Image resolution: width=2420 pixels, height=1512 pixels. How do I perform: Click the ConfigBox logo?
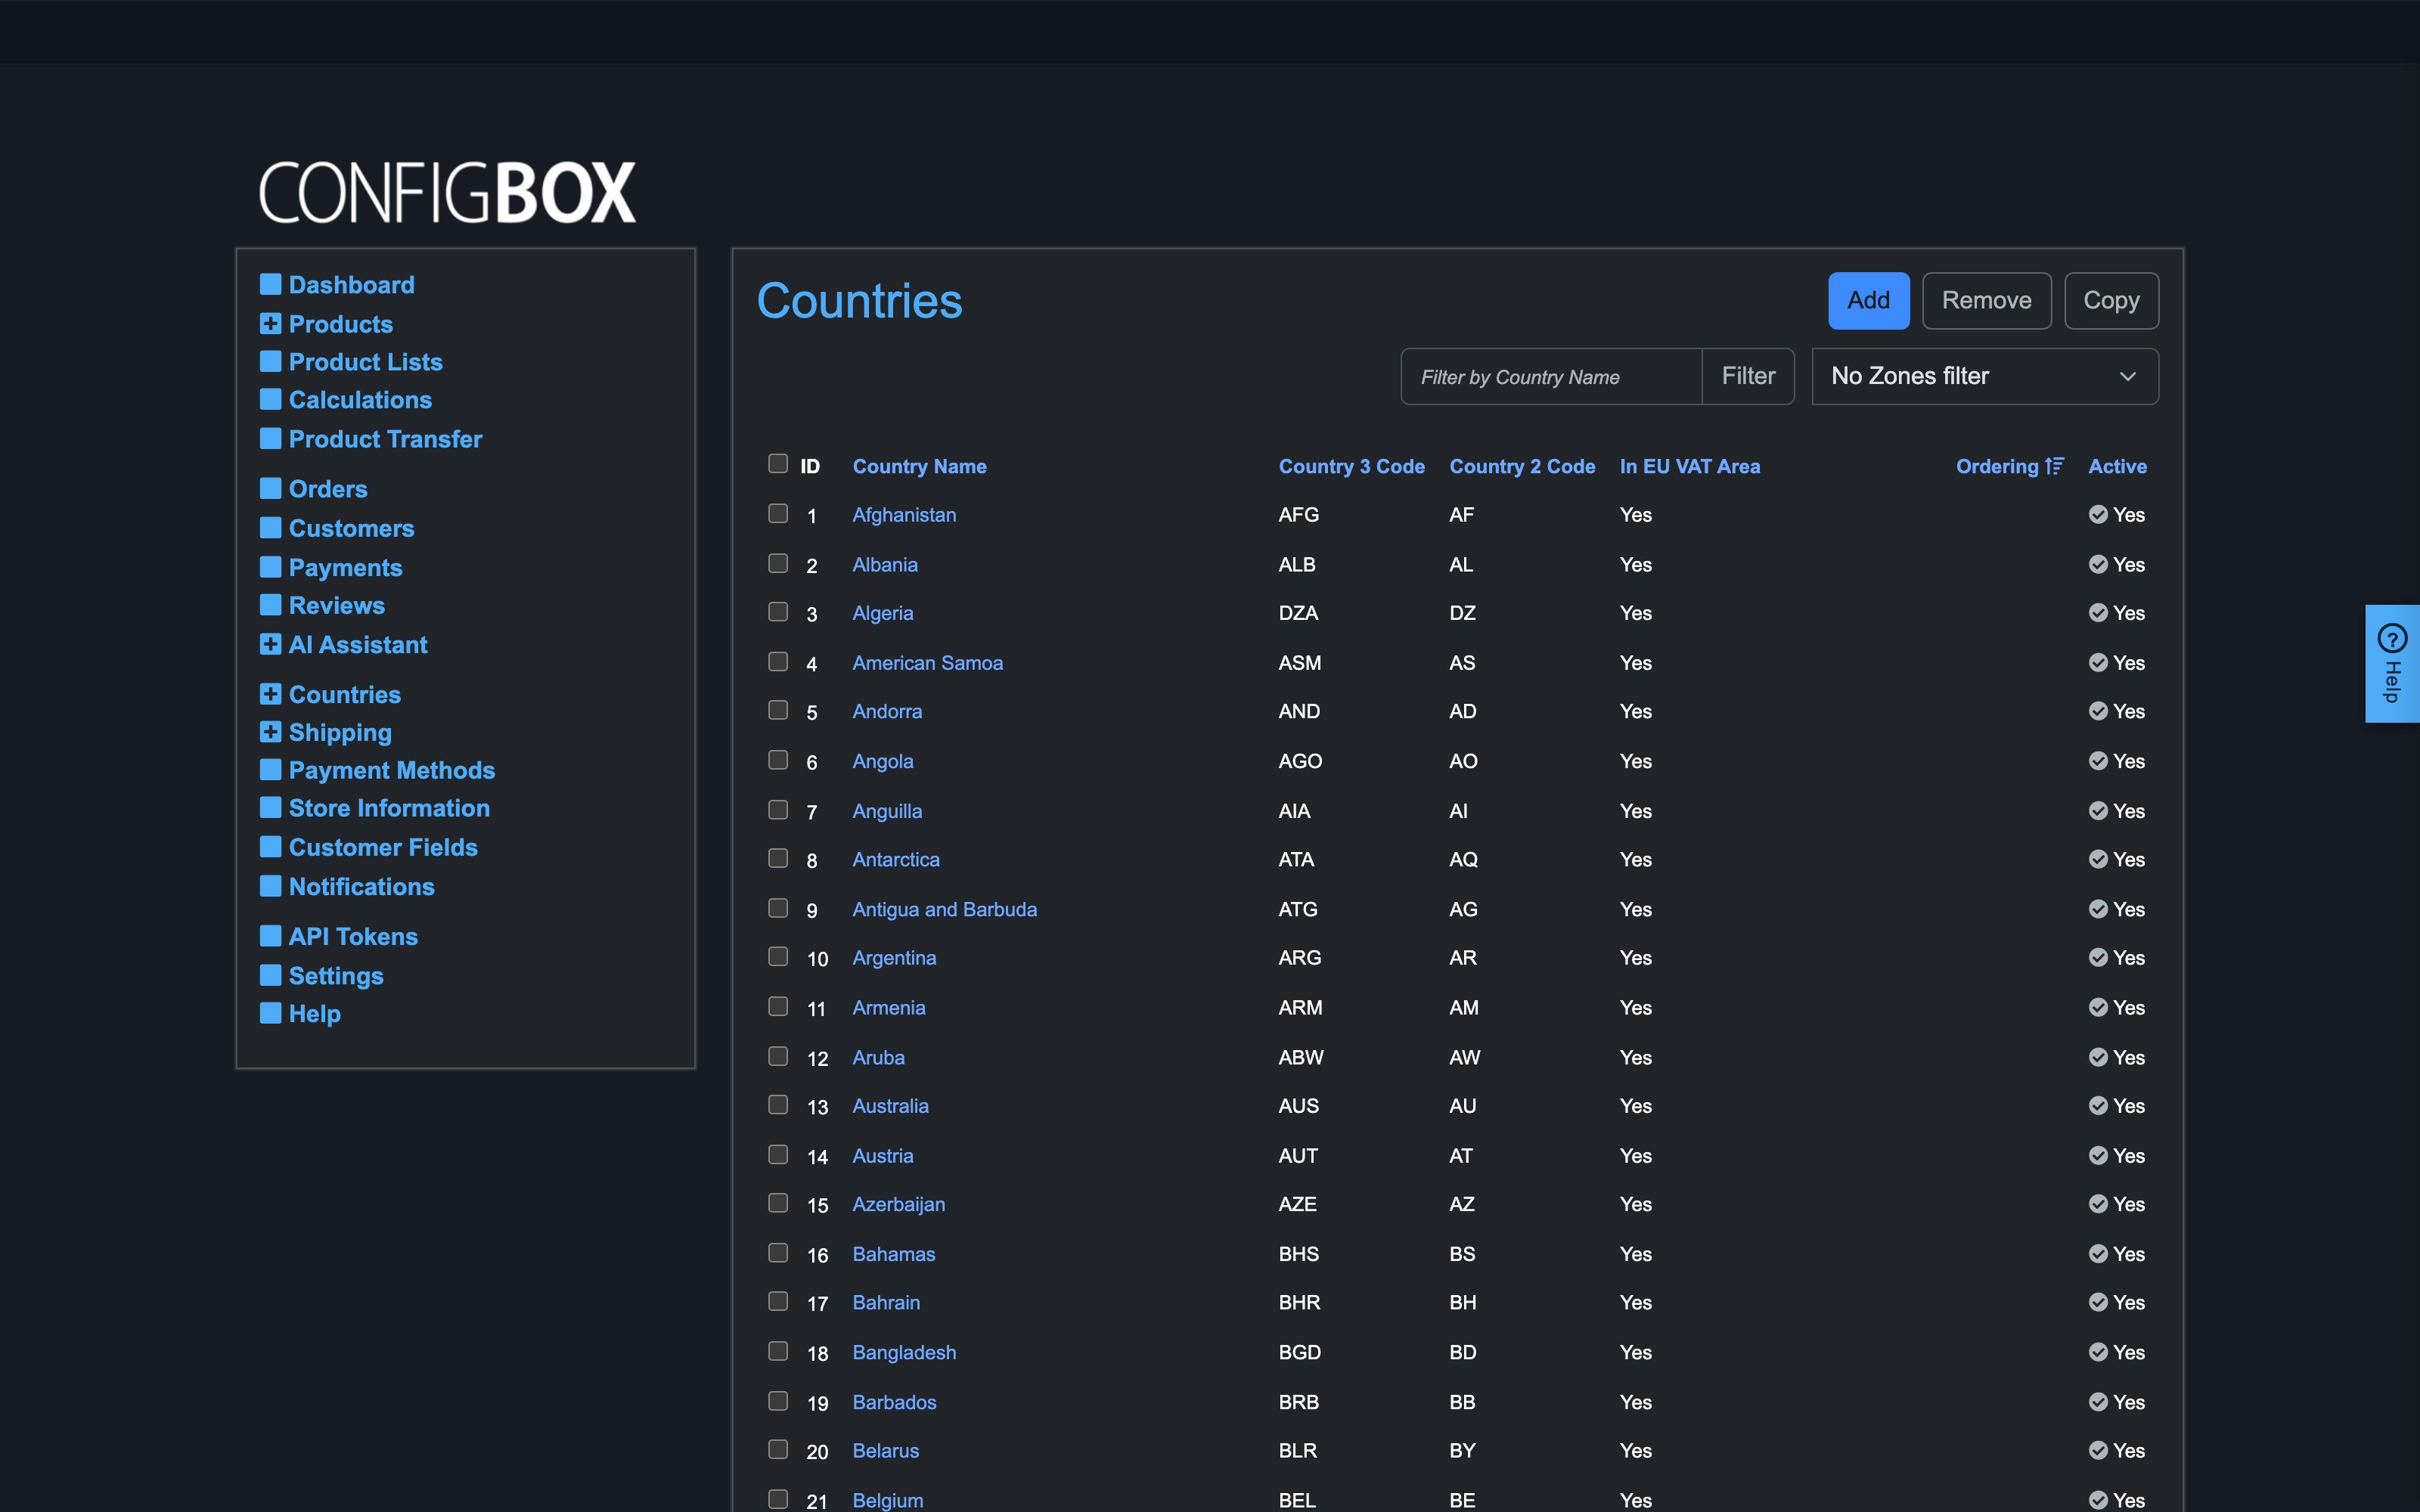click(447, 192)
